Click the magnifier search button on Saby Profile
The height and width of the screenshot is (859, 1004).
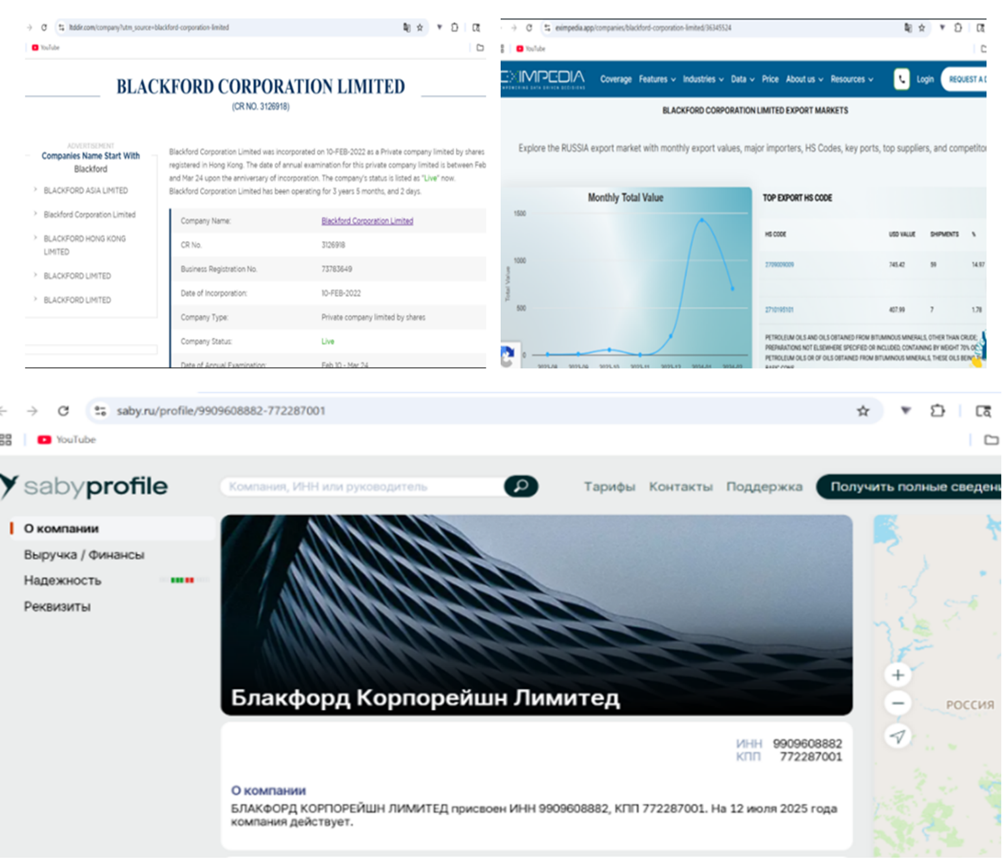click(520, 487)
